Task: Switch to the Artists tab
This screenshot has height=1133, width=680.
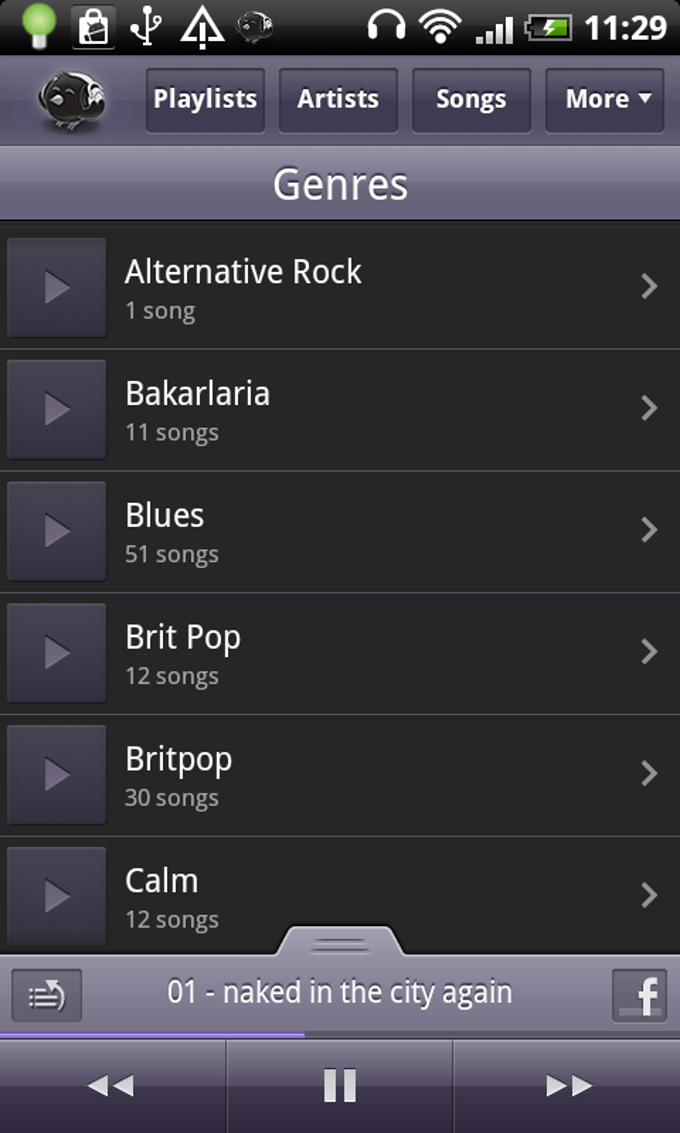Action: [338, 100]
